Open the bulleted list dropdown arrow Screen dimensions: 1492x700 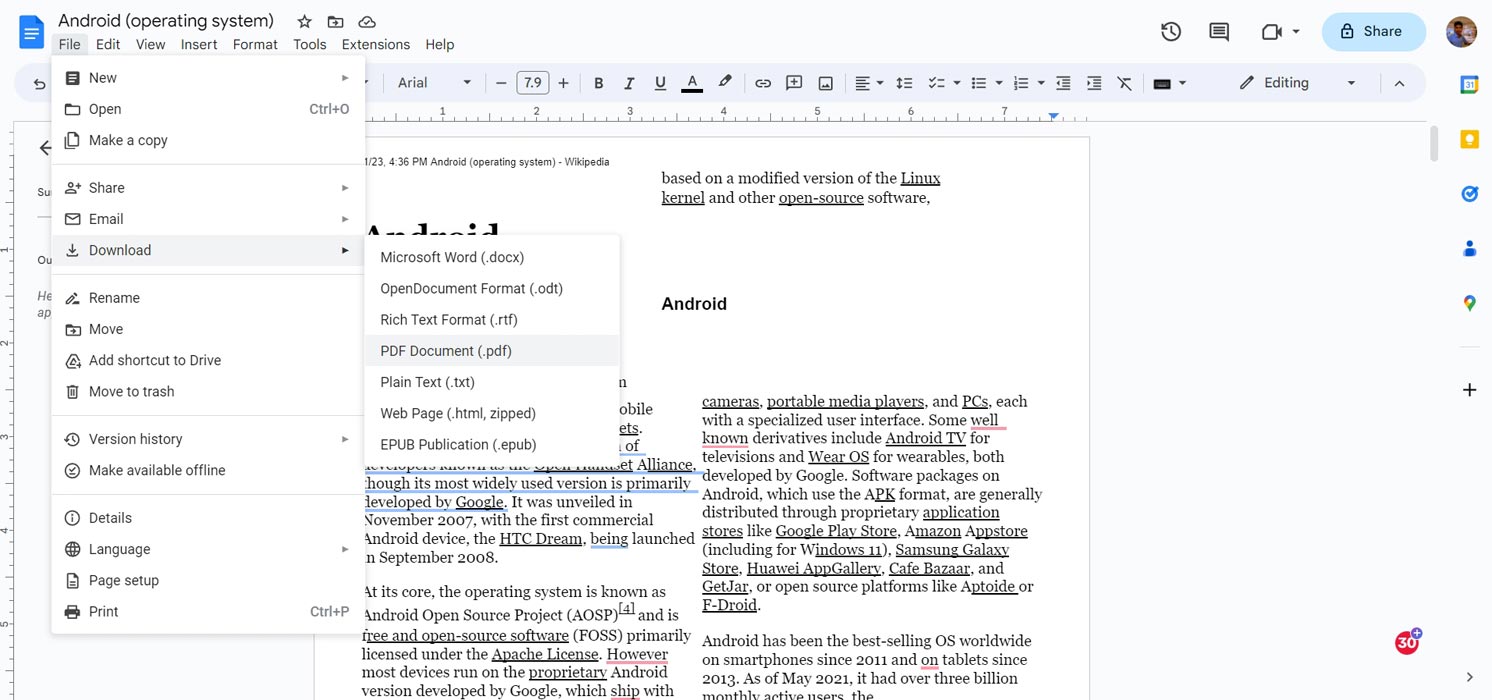(999, 83)
